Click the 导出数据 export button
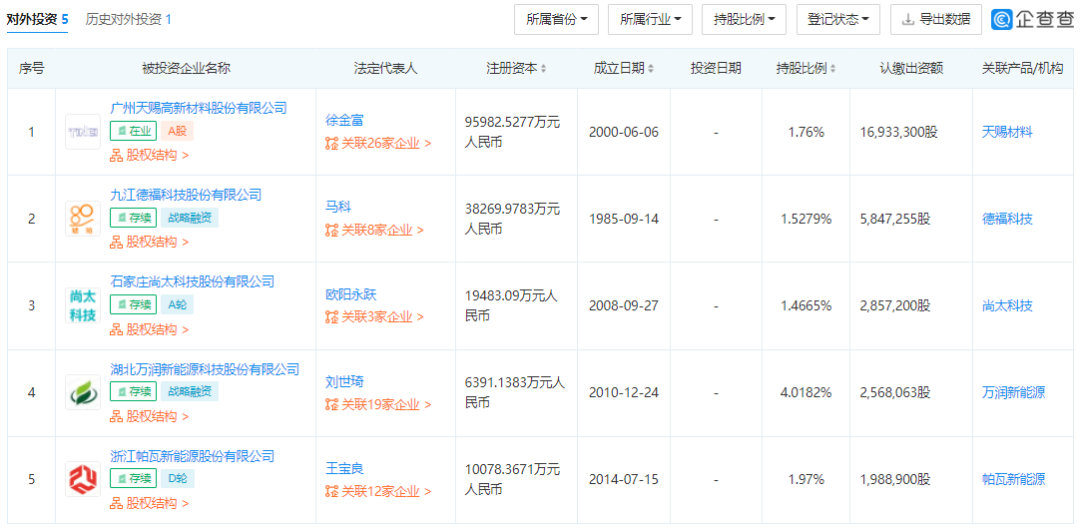This screenshot has width=1080, height=530. (936, 19)
